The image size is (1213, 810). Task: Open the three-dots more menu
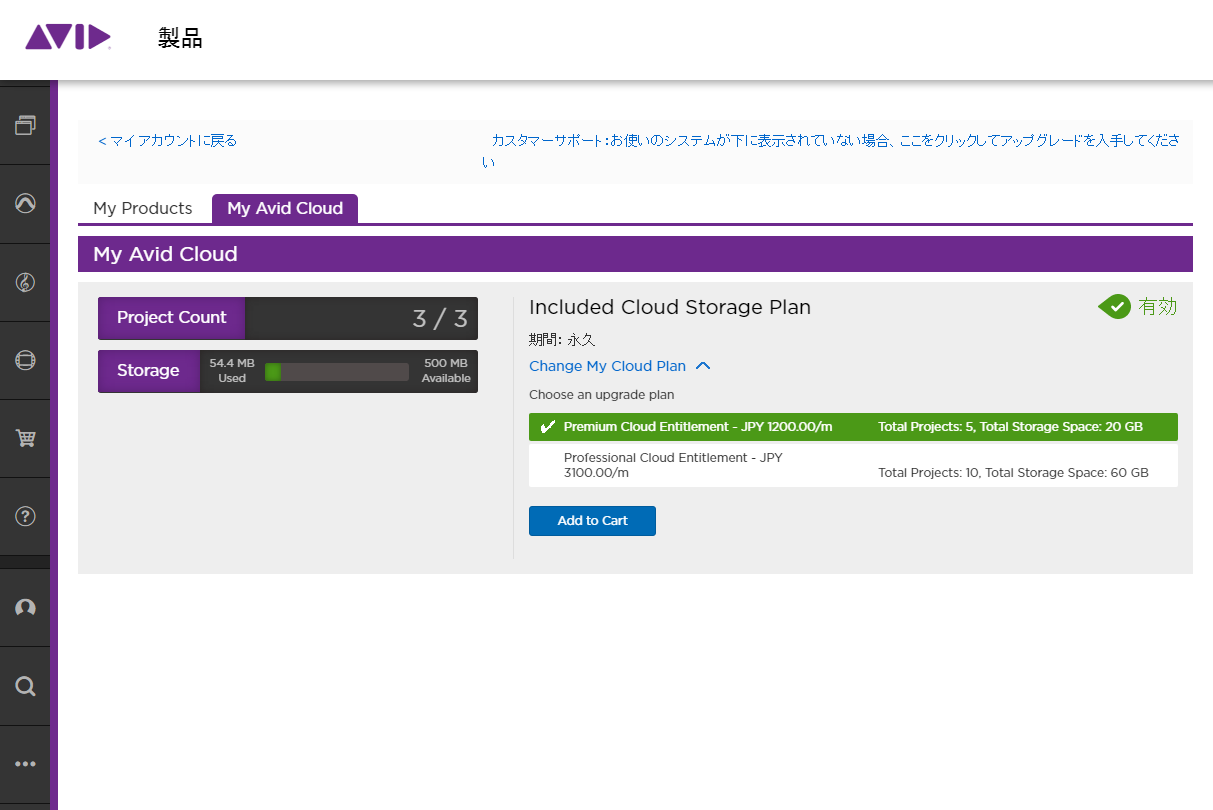26,764
